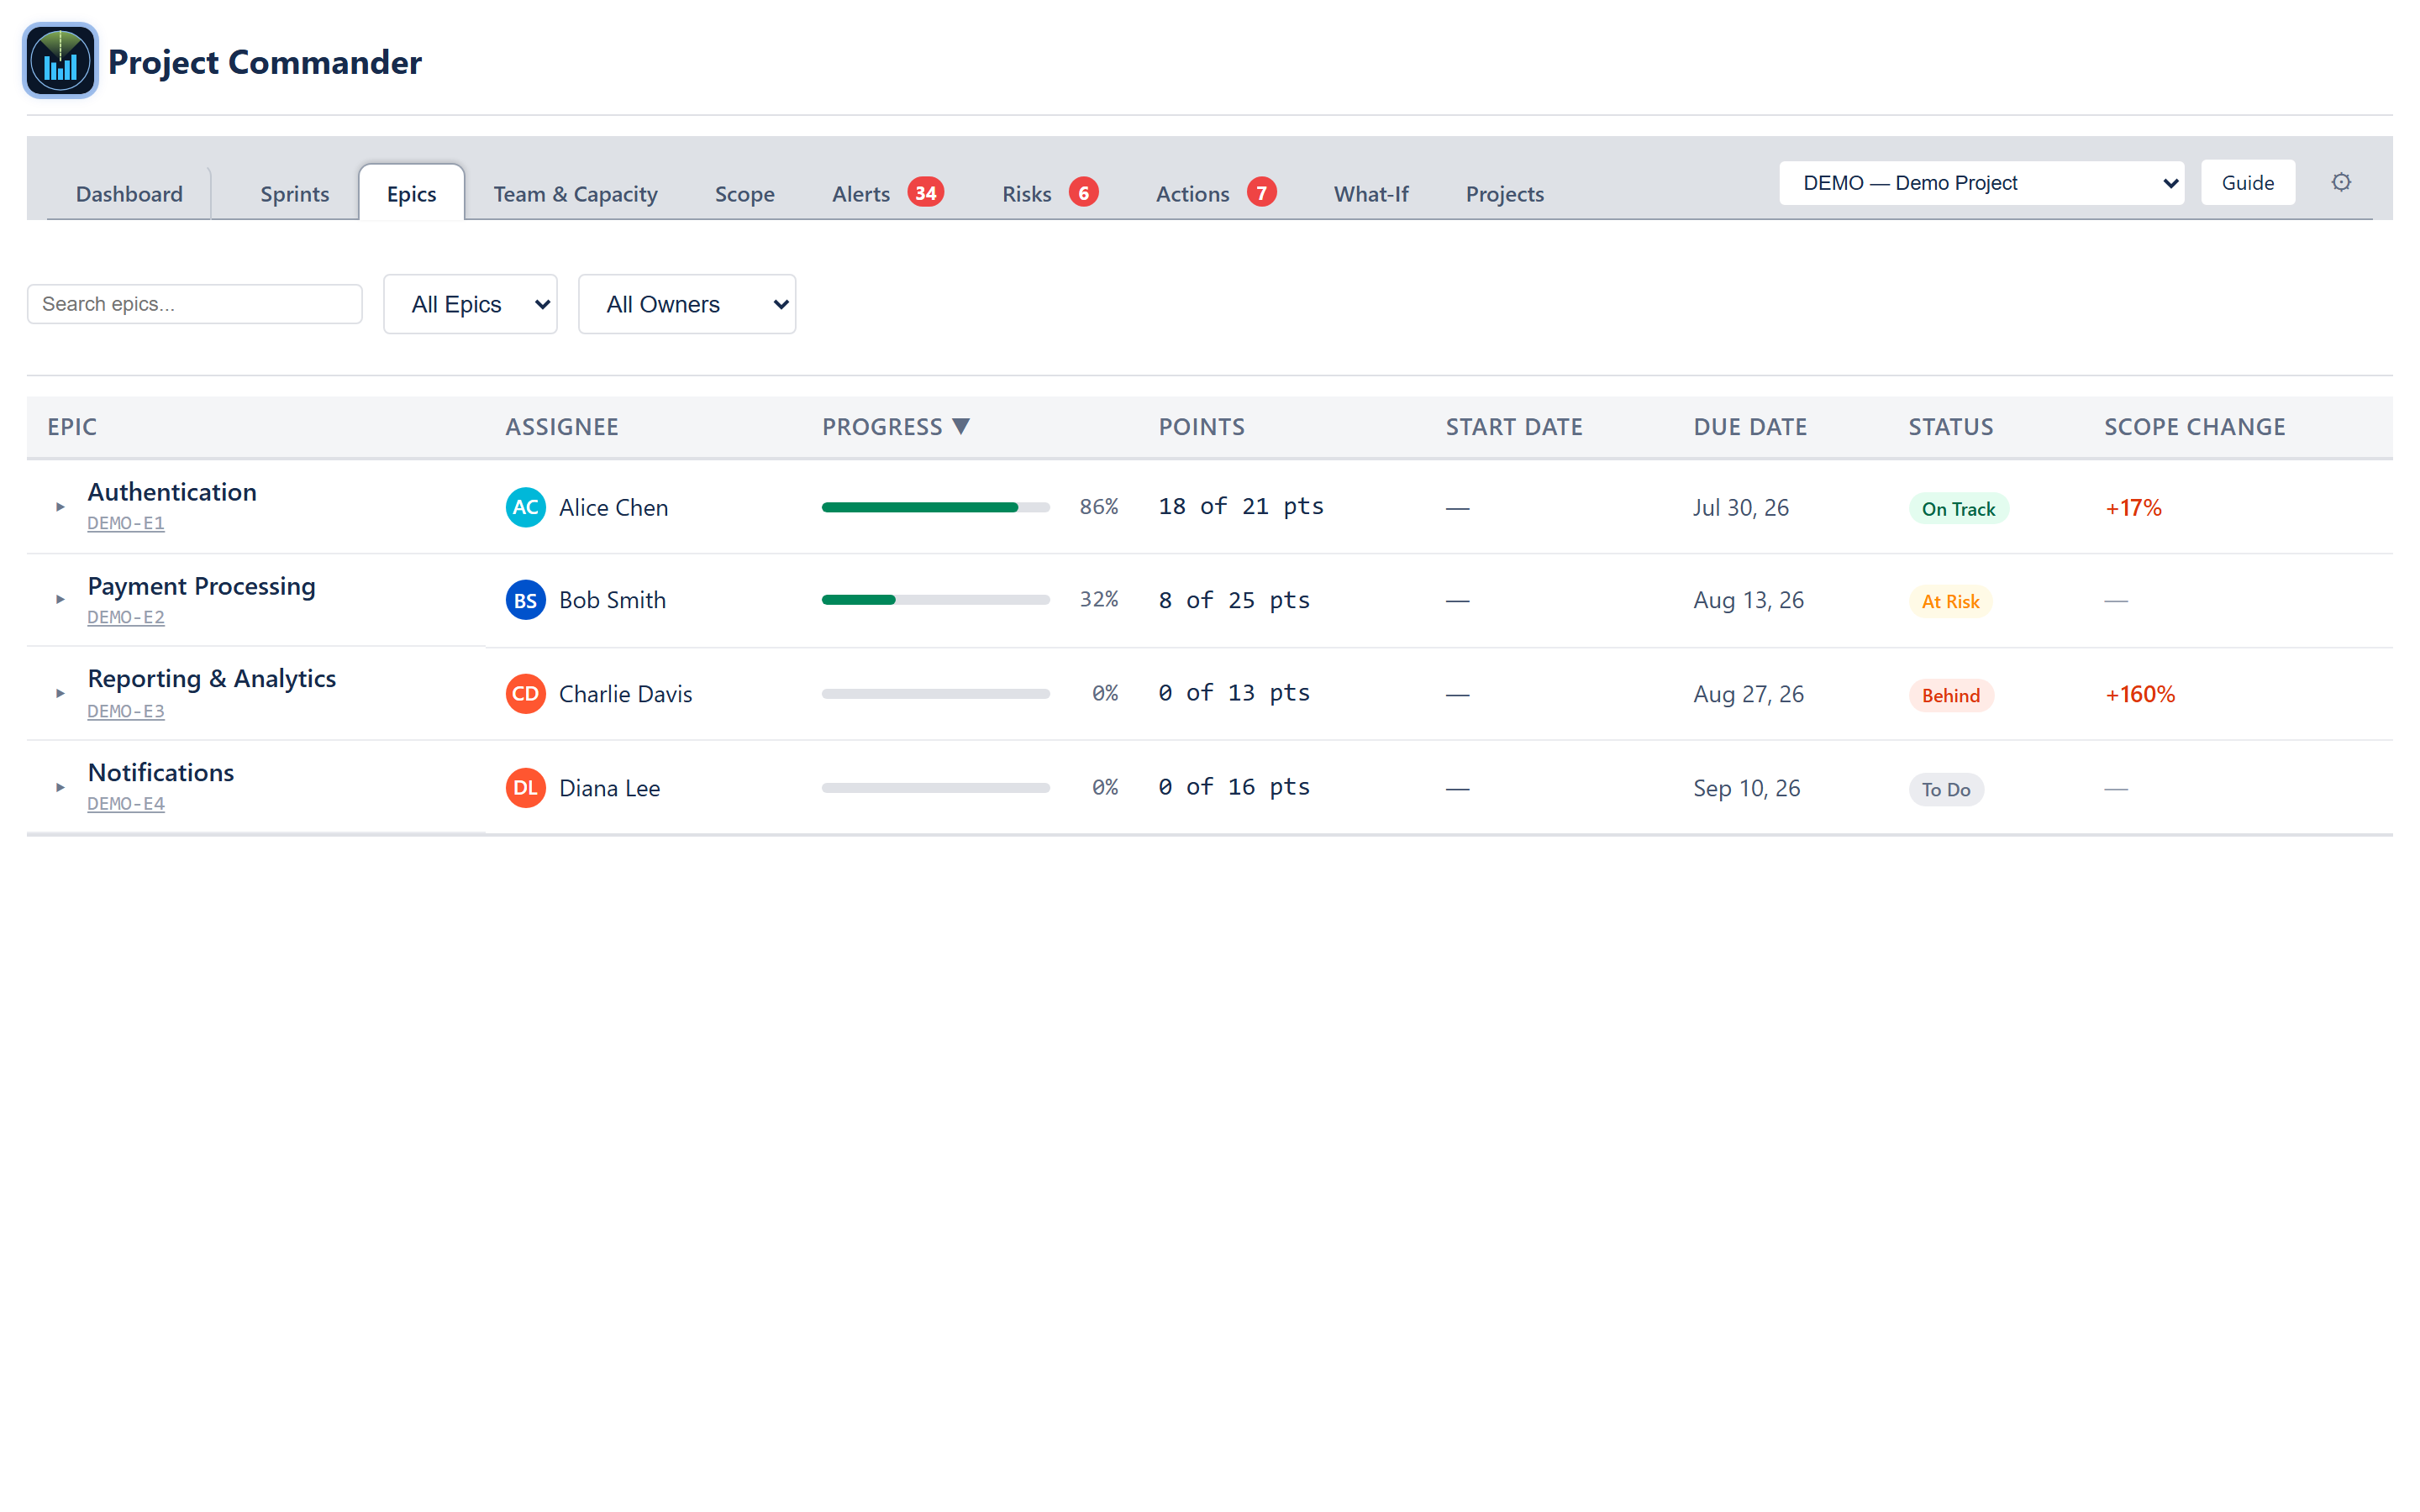2420x1512 pixels.
Task: Switch to the Actions tab
Action: 1215,194
